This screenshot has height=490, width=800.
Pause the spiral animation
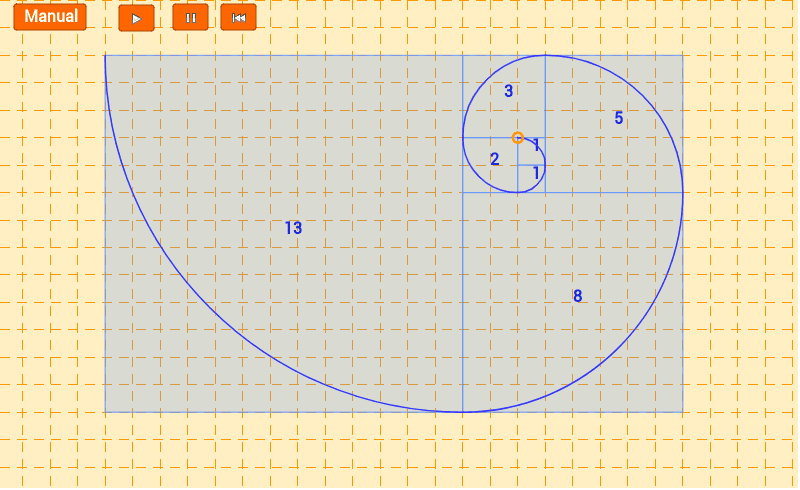pyautogui.click(x=190, y=18)
